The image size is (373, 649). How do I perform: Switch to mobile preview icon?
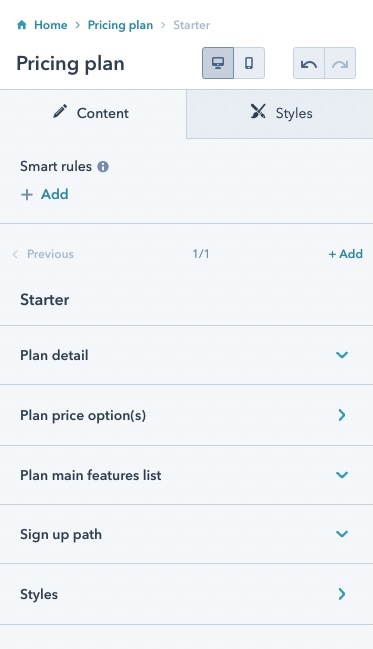pos(249,63)
